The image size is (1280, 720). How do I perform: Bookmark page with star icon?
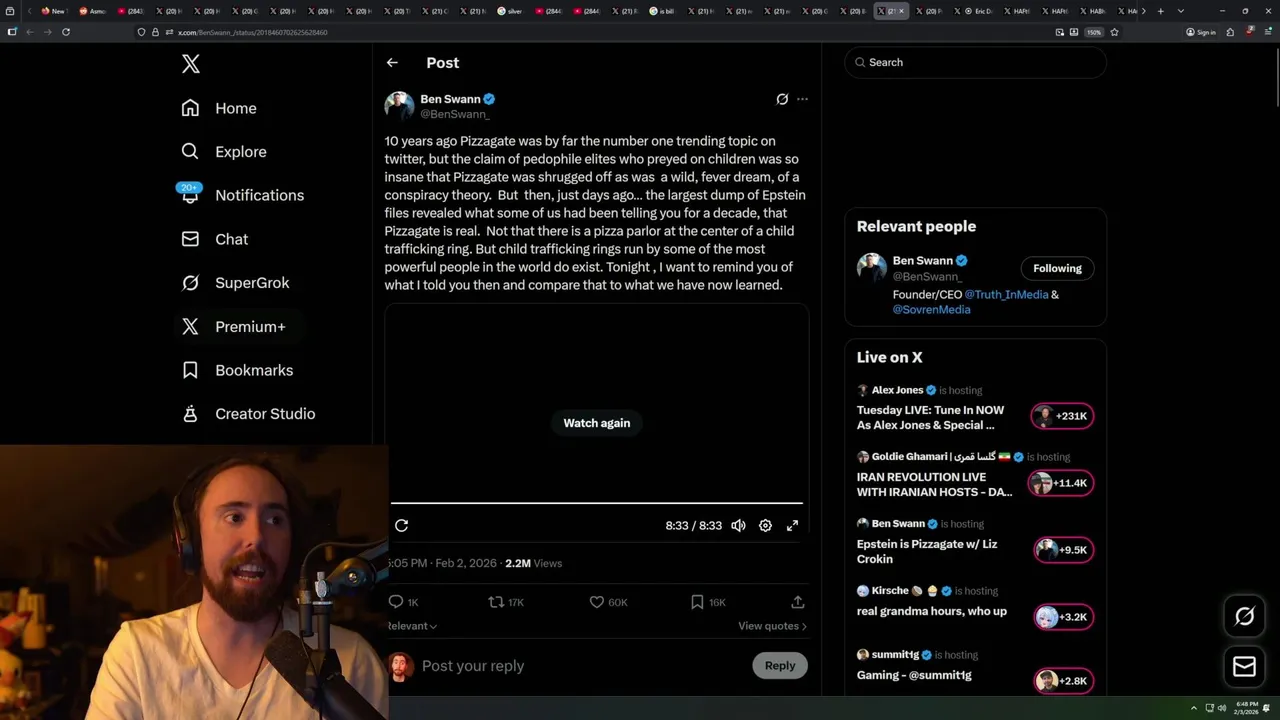pos(1114,32)
